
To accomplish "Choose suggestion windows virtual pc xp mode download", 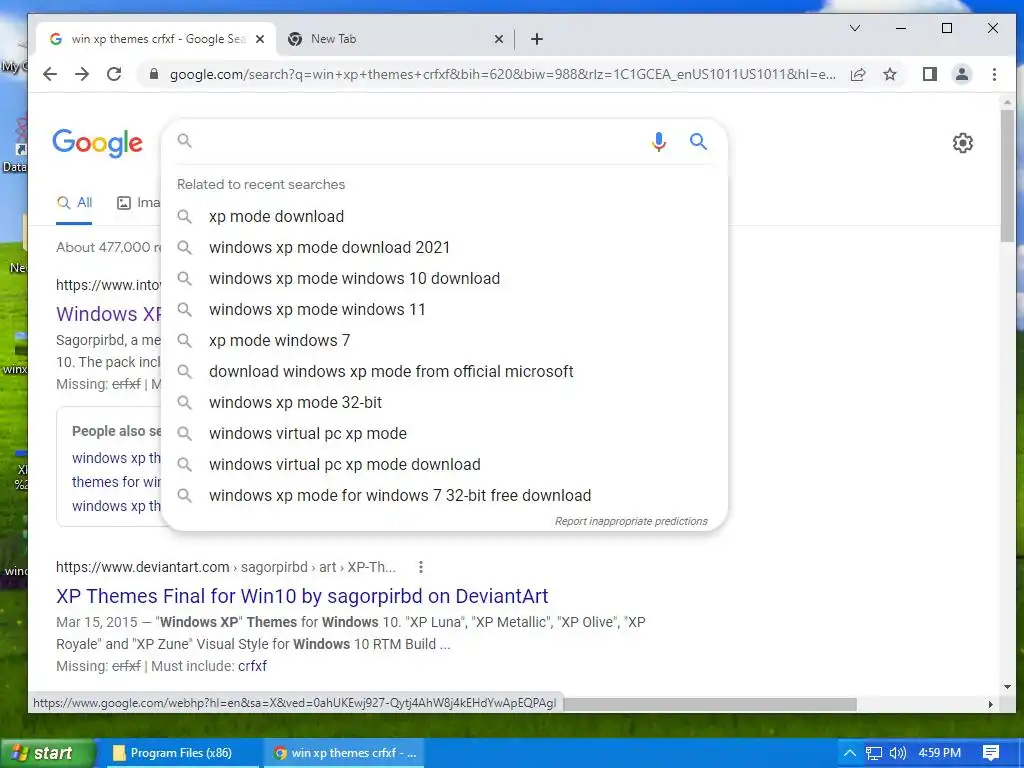I will click(444, 464).
